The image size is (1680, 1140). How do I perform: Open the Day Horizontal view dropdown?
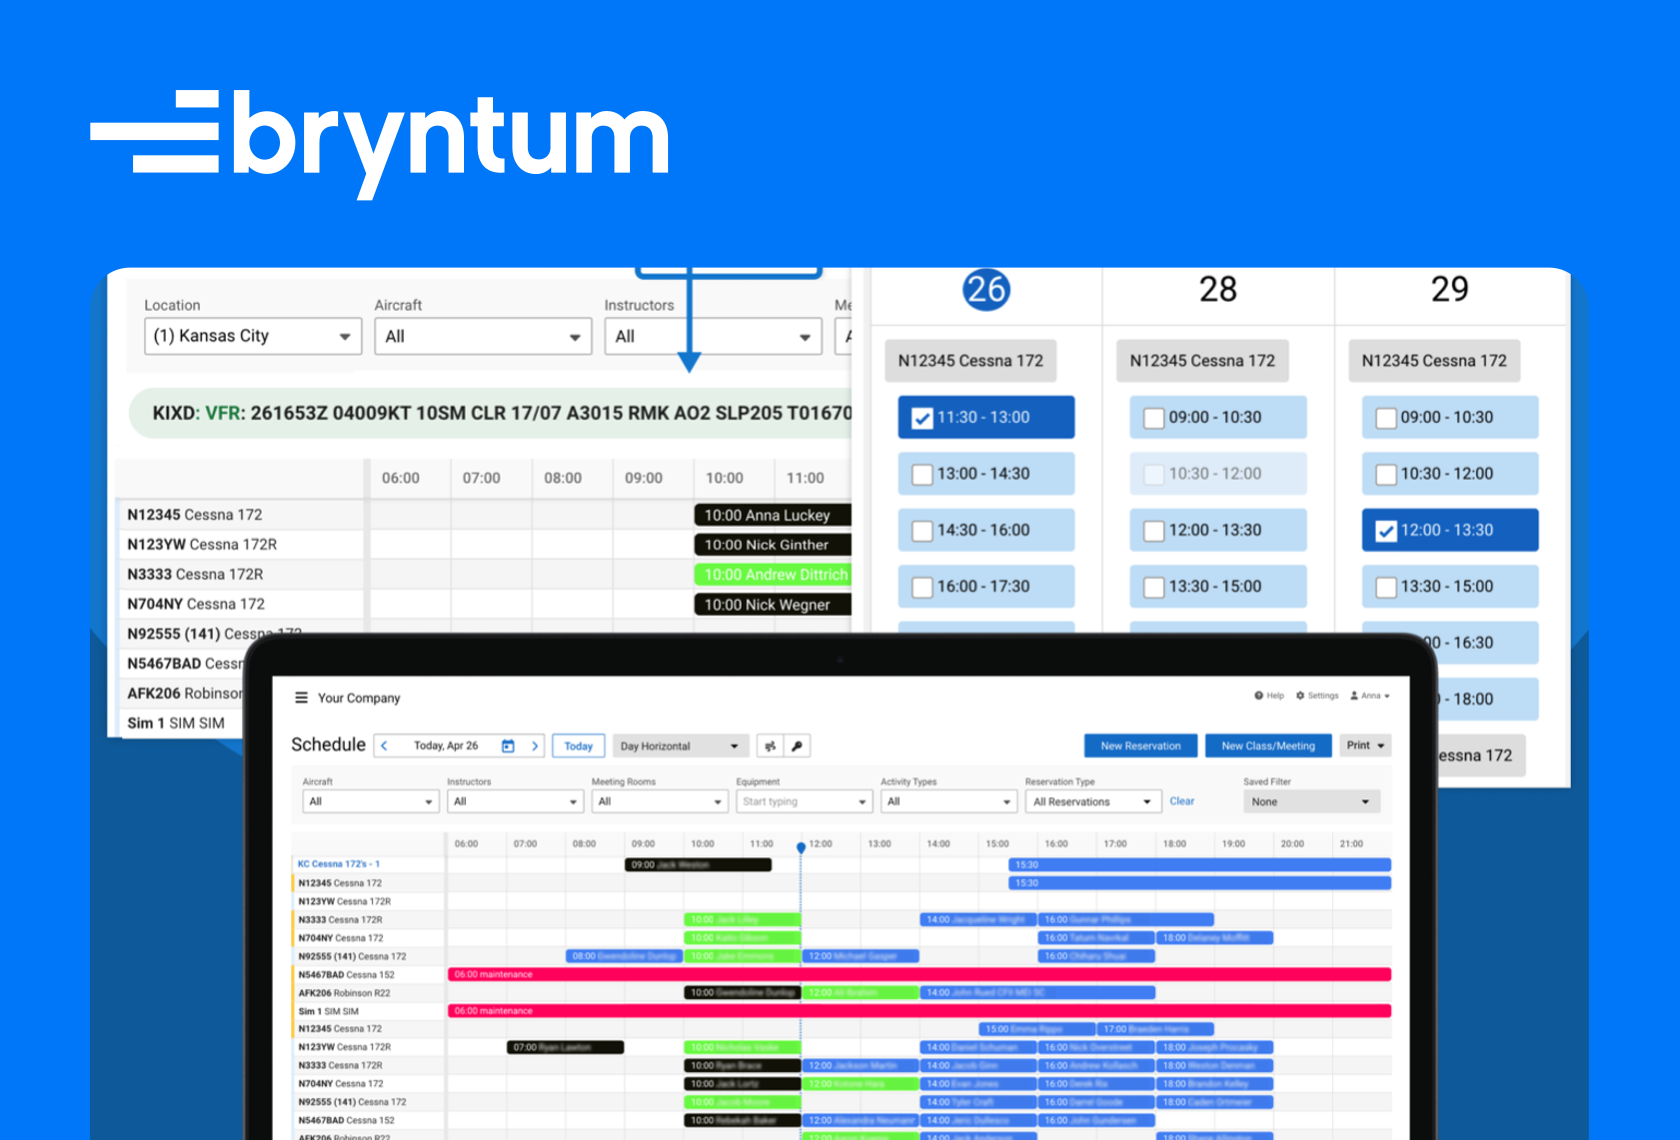tap(681, 746)
